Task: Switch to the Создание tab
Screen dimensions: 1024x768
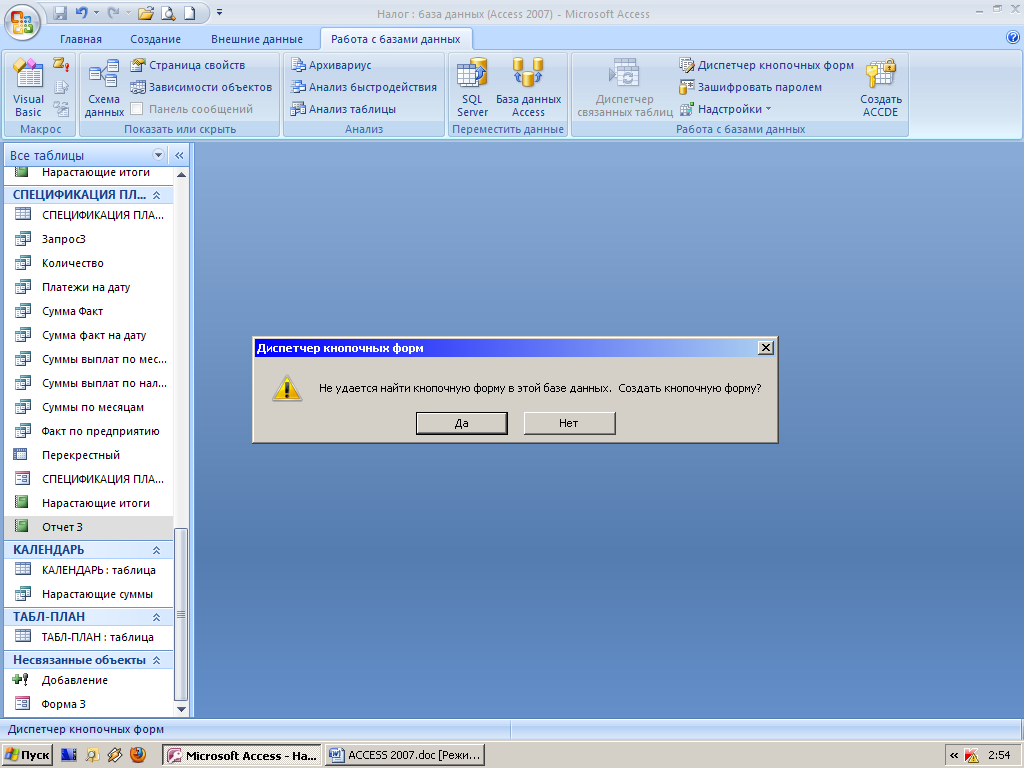Action: (x=155, y=39)
